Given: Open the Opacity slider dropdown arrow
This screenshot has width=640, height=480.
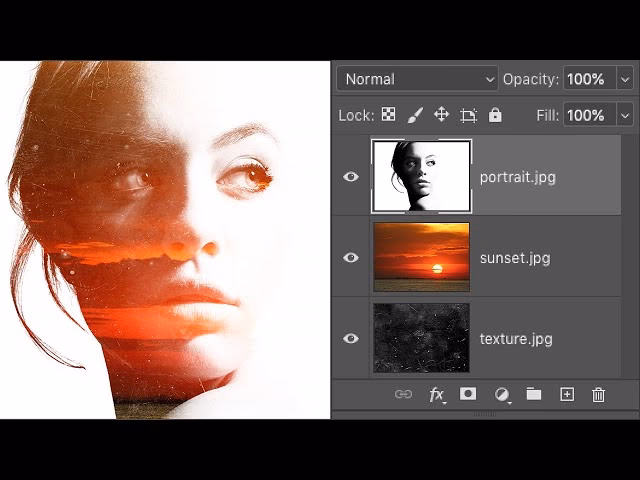Looking at the screenshot, I should [625, 79].
